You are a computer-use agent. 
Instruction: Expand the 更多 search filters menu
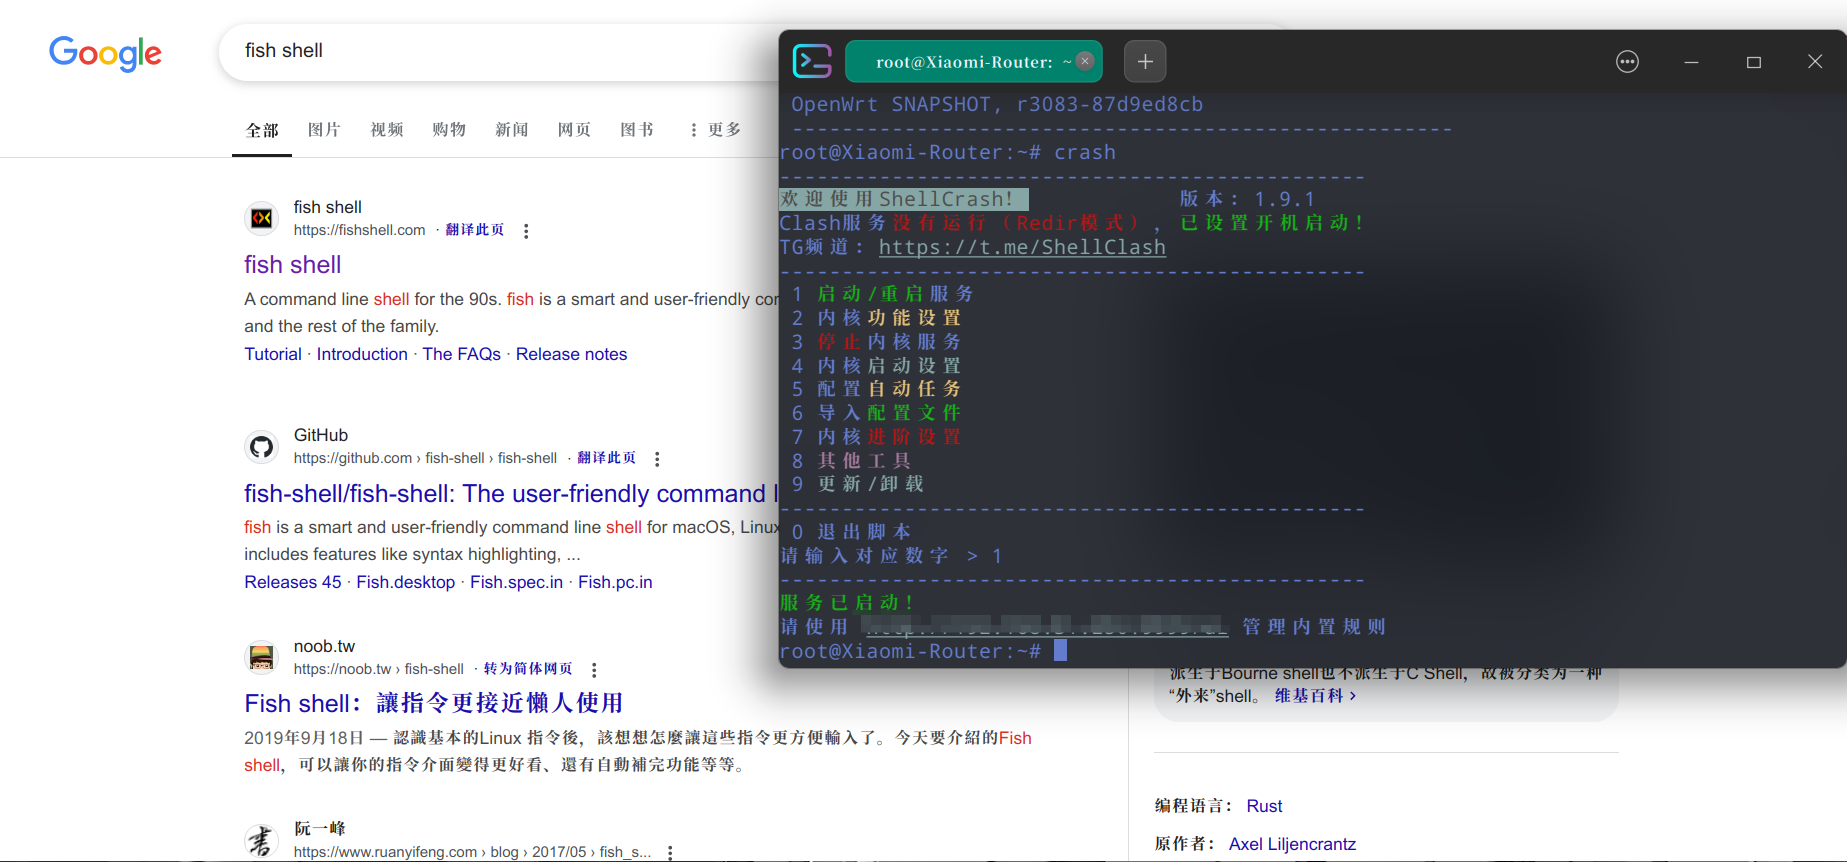pyautogui.click(x=716, y=130)
